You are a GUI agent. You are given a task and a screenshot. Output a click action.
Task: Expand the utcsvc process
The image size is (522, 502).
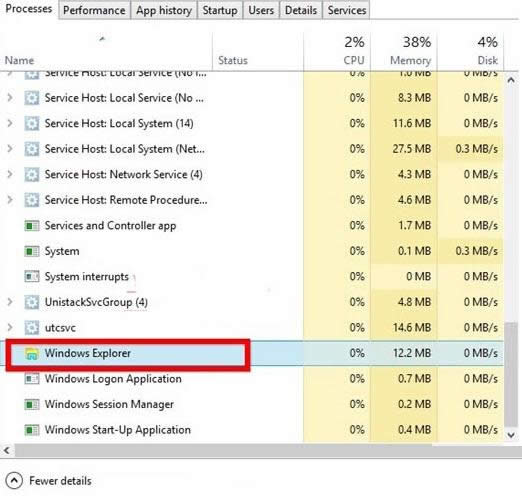tap(10, 328)
